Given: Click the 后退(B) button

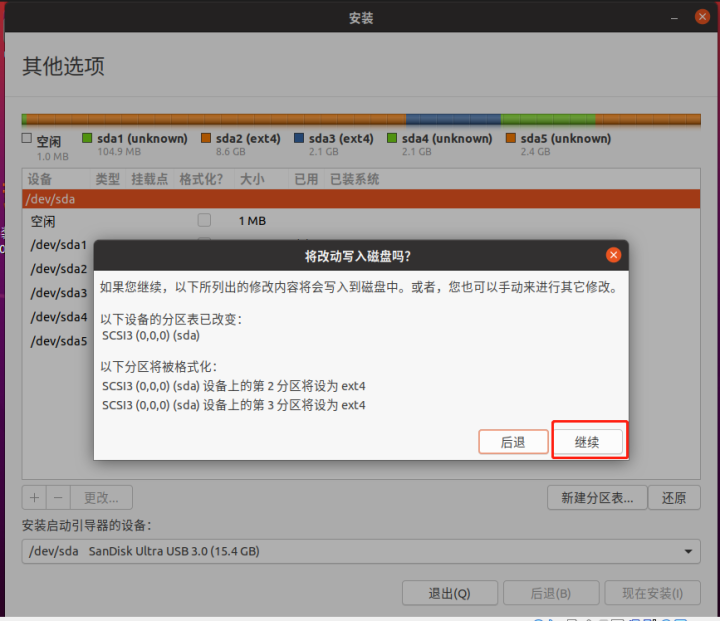Looking at the screenshot, I should click(x=551, y=593).
